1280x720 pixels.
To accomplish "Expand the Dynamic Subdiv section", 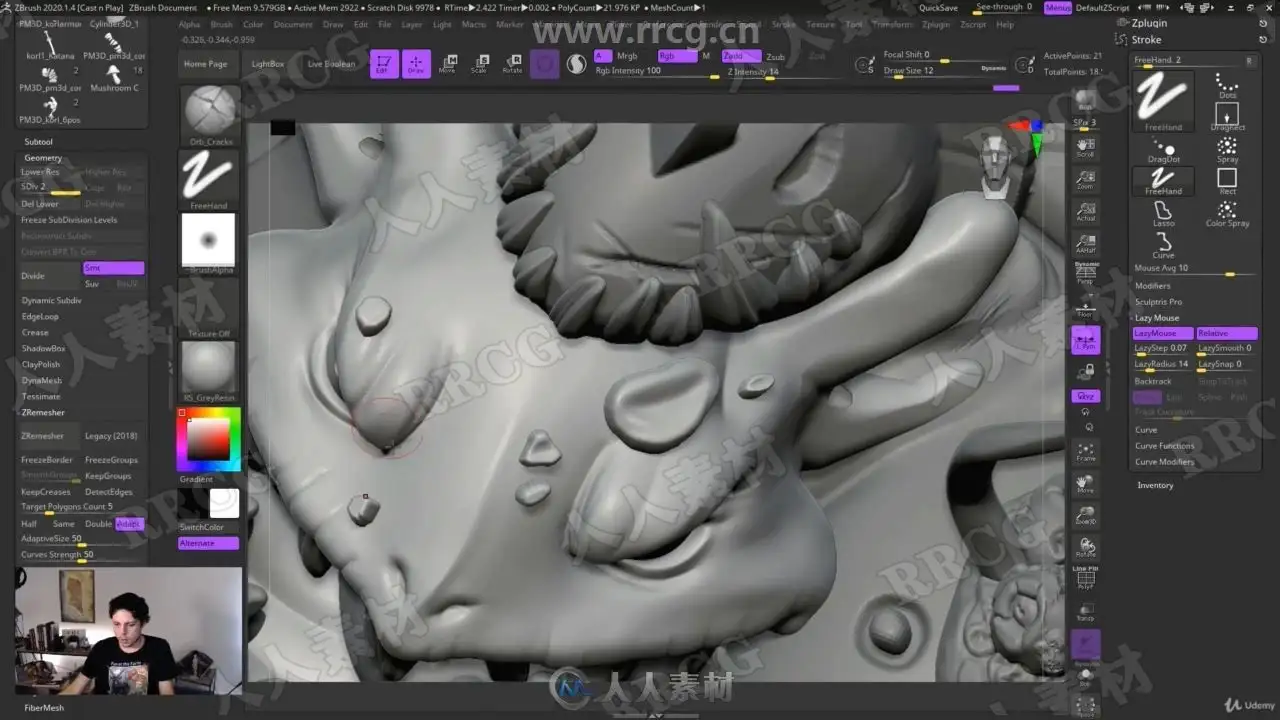I will pos(52,300).
